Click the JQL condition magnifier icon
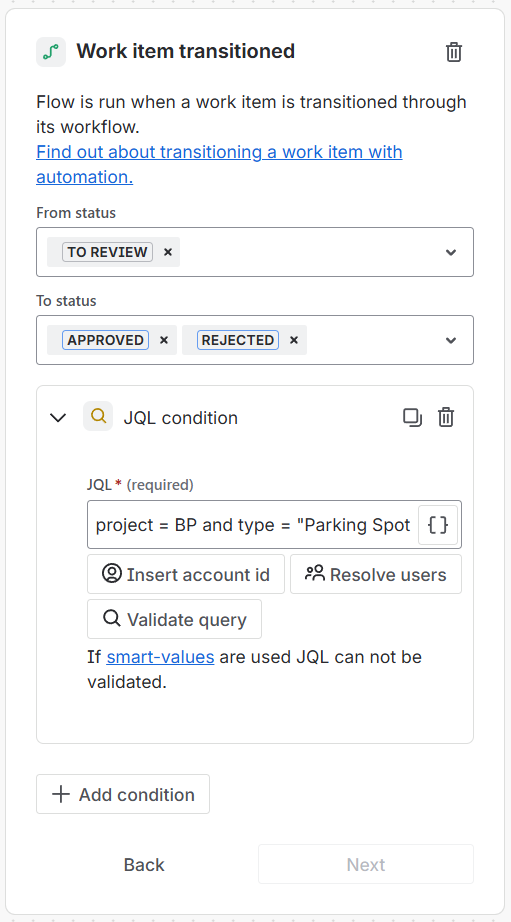The image size is (511, 922). (x=98, y=416)
